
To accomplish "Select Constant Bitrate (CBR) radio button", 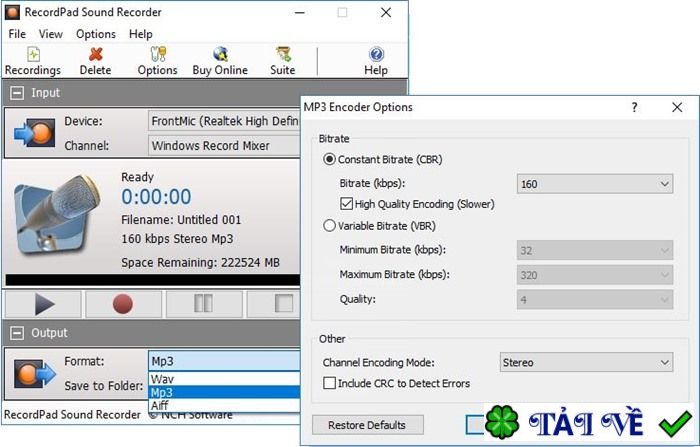I will coord(329,159).
